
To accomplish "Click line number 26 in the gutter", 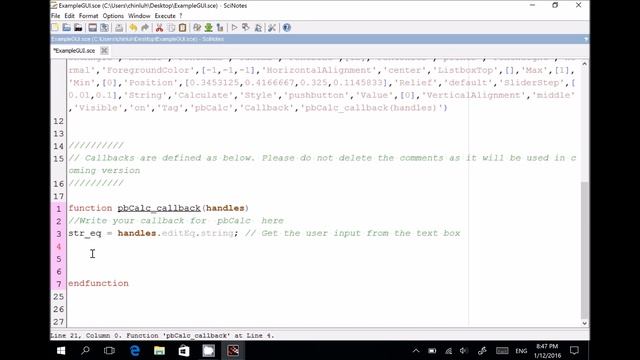I will pyautogui.click(x=58, y=309).
